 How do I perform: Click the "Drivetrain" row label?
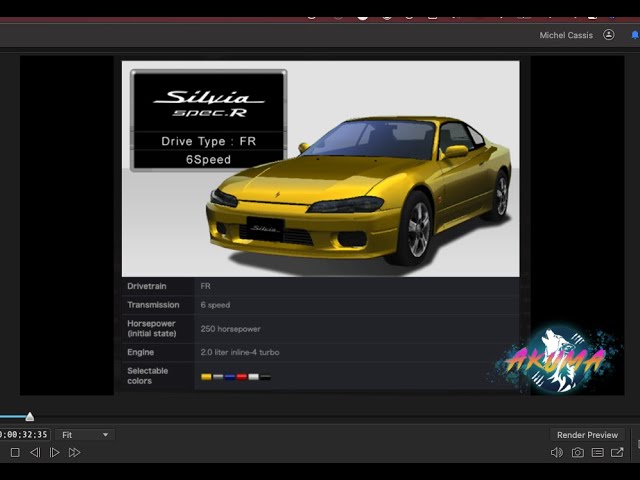[x=147, y=286]
